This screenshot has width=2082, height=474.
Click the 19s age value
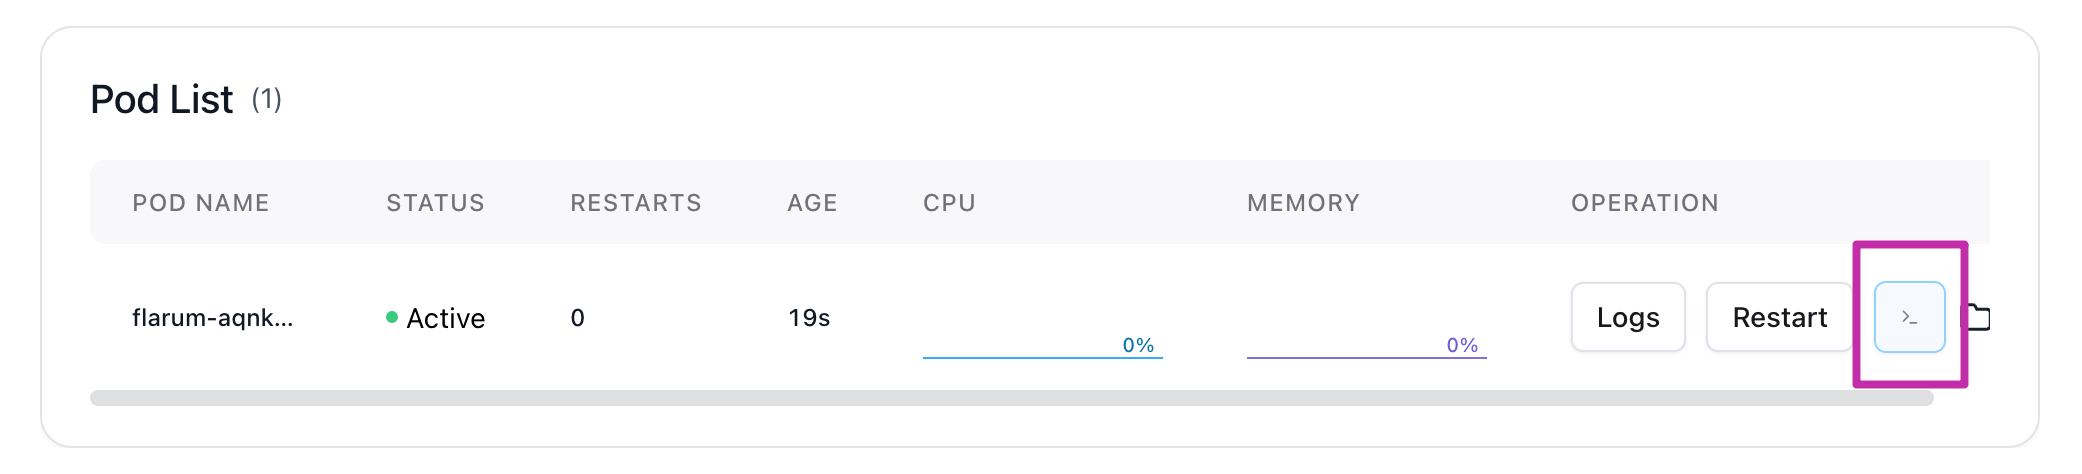coord(809,318)
